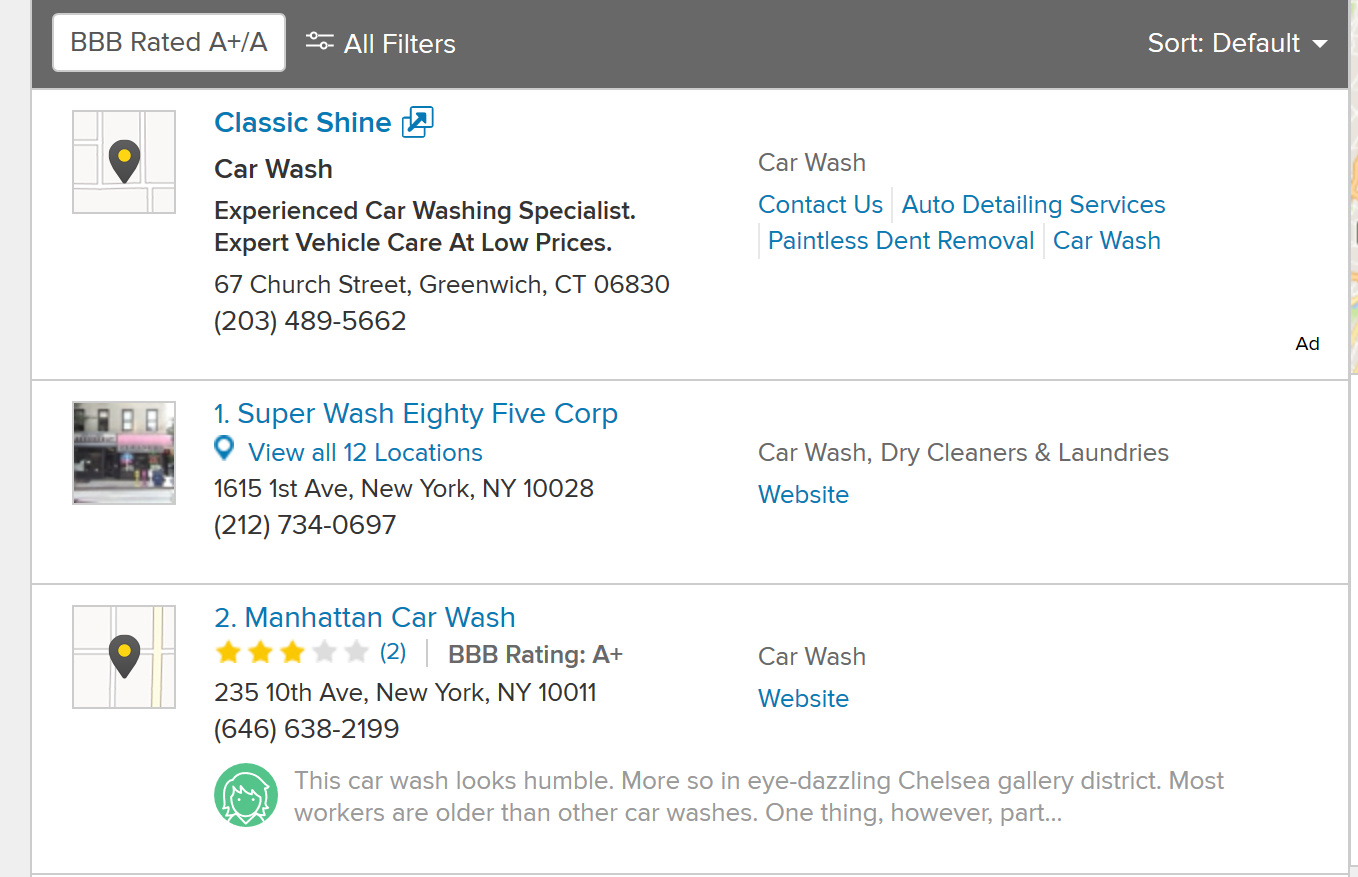The image size is (1358, 877).
Task: Click location pin icon beside View all 12 Locations
Action: (225, 449)
